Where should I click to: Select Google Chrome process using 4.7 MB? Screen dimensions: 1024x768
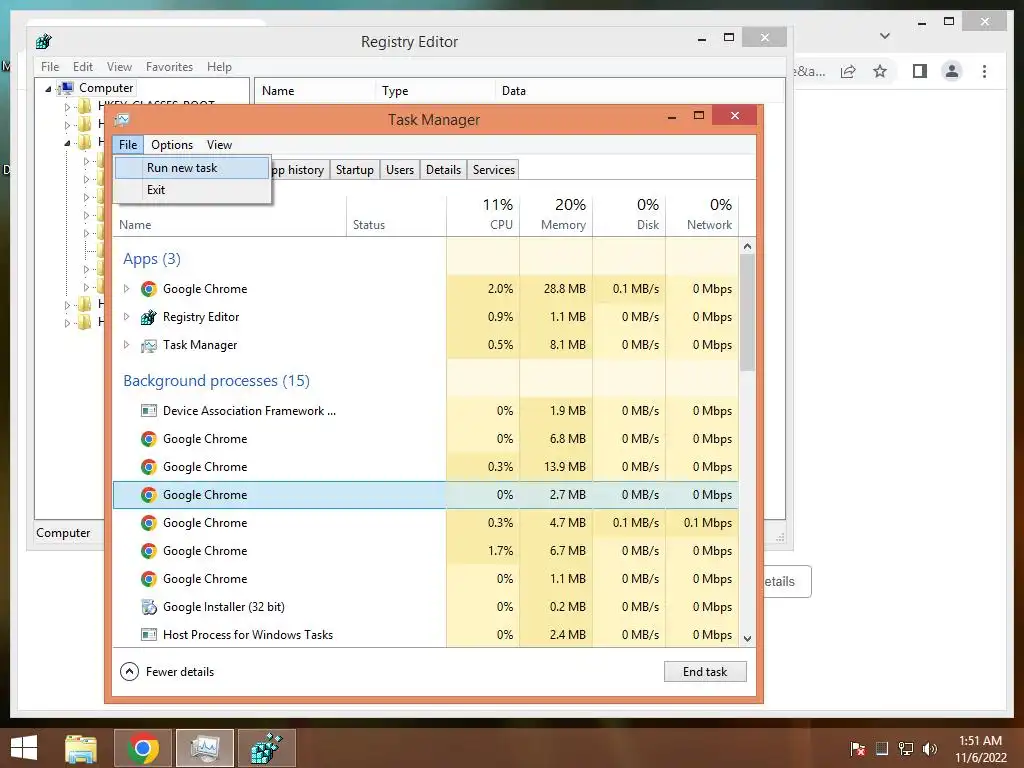pos(426,523)
